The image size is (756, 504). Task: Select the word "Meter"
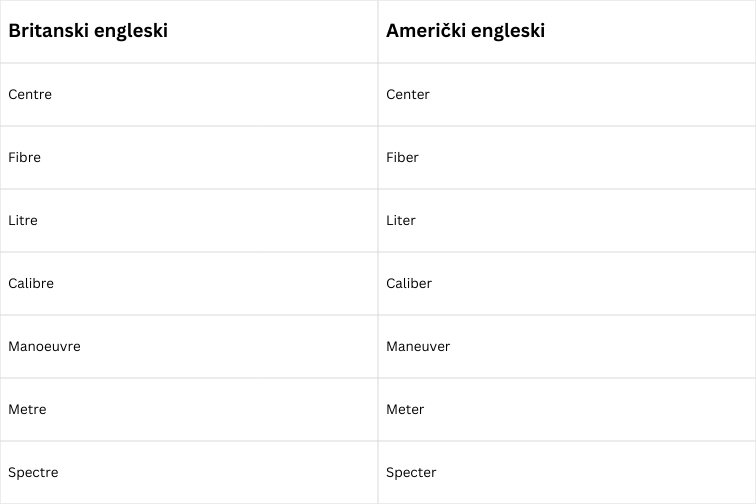405,410
